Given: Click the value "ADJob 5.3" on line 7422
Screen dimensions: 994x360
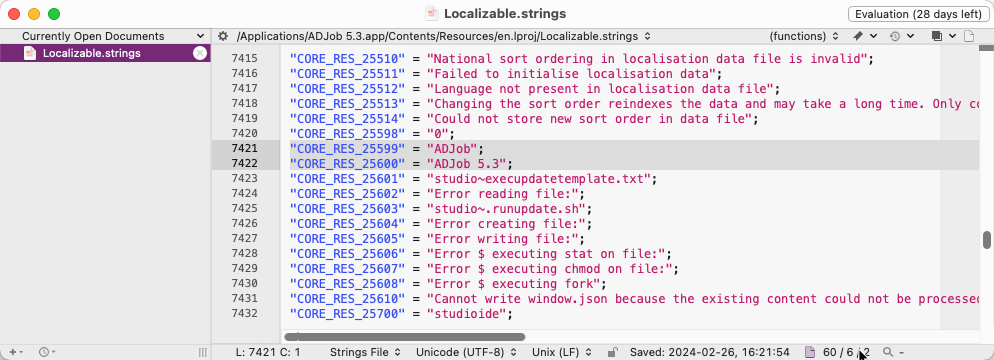Looking at the screenshot, I should pyautogui.click(x=466, y=164).
